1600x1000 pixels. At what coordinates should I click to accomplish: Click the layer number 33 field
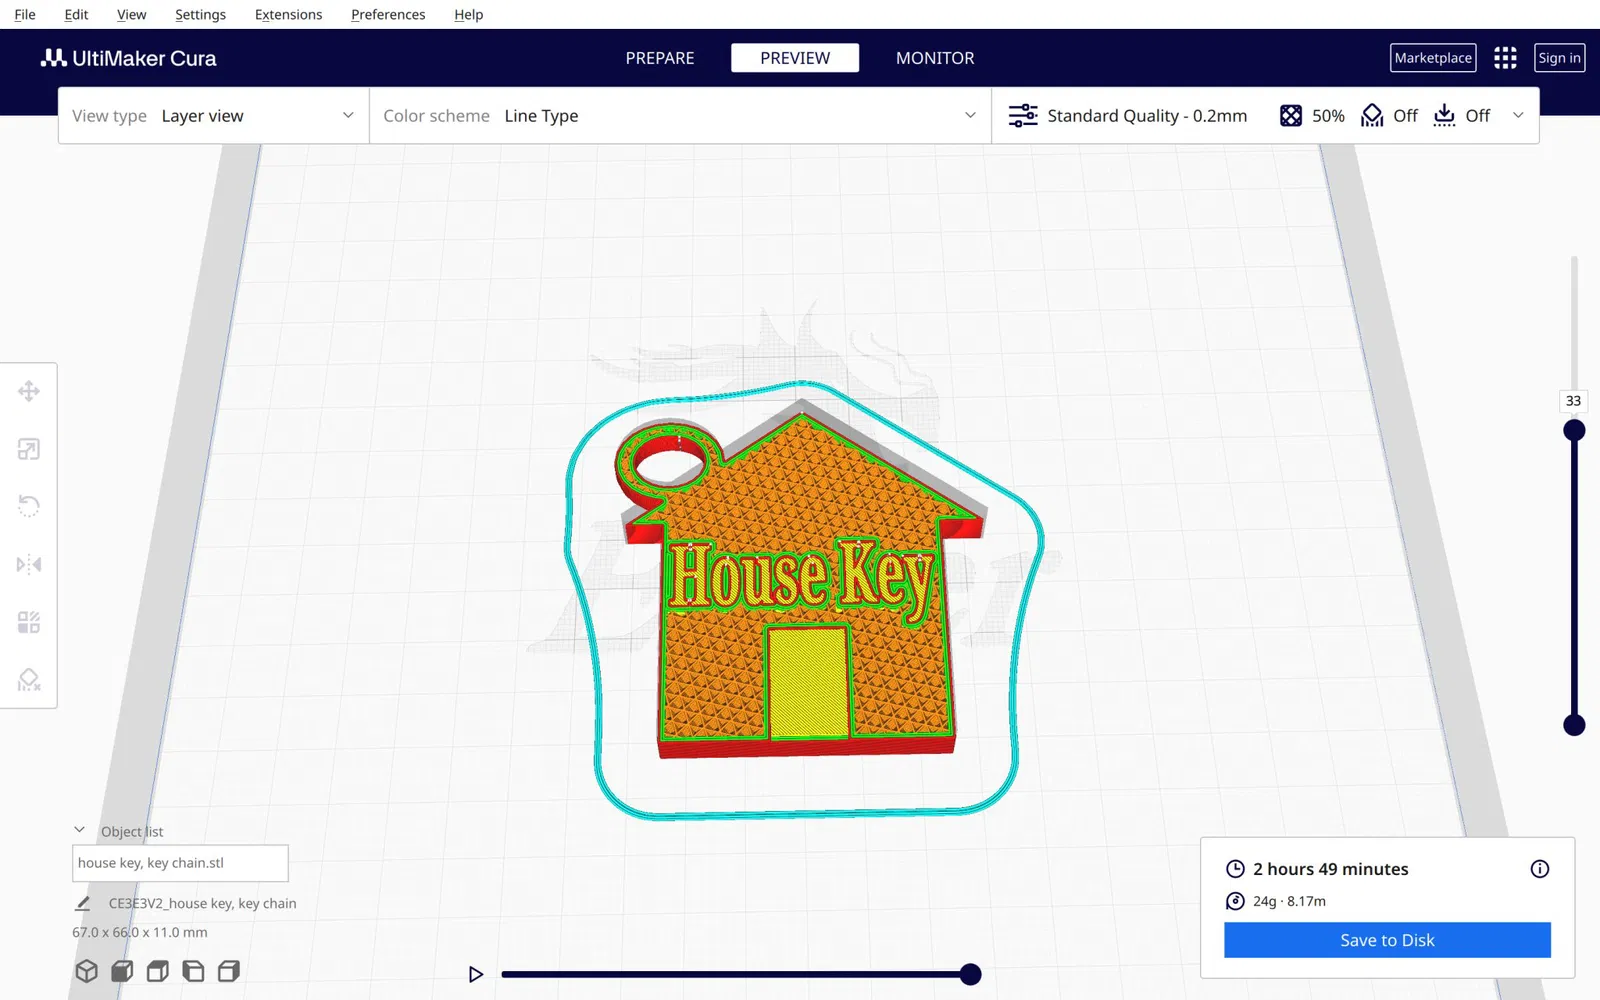(1573, 401)
